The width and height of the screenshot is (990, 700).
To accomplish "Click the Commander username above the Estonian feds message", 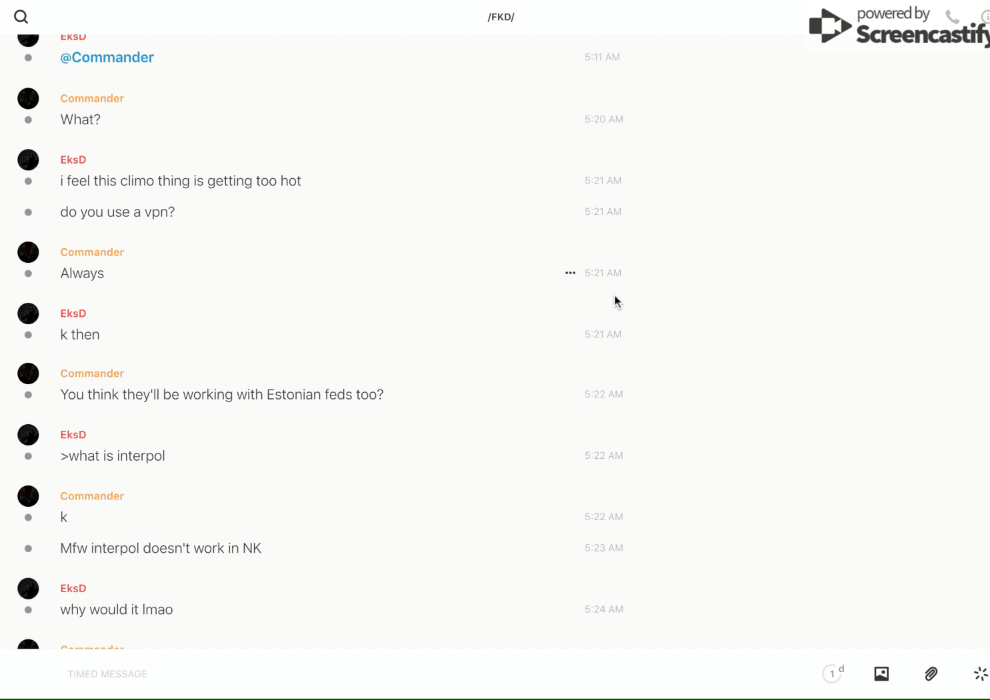I will (92, 374).
